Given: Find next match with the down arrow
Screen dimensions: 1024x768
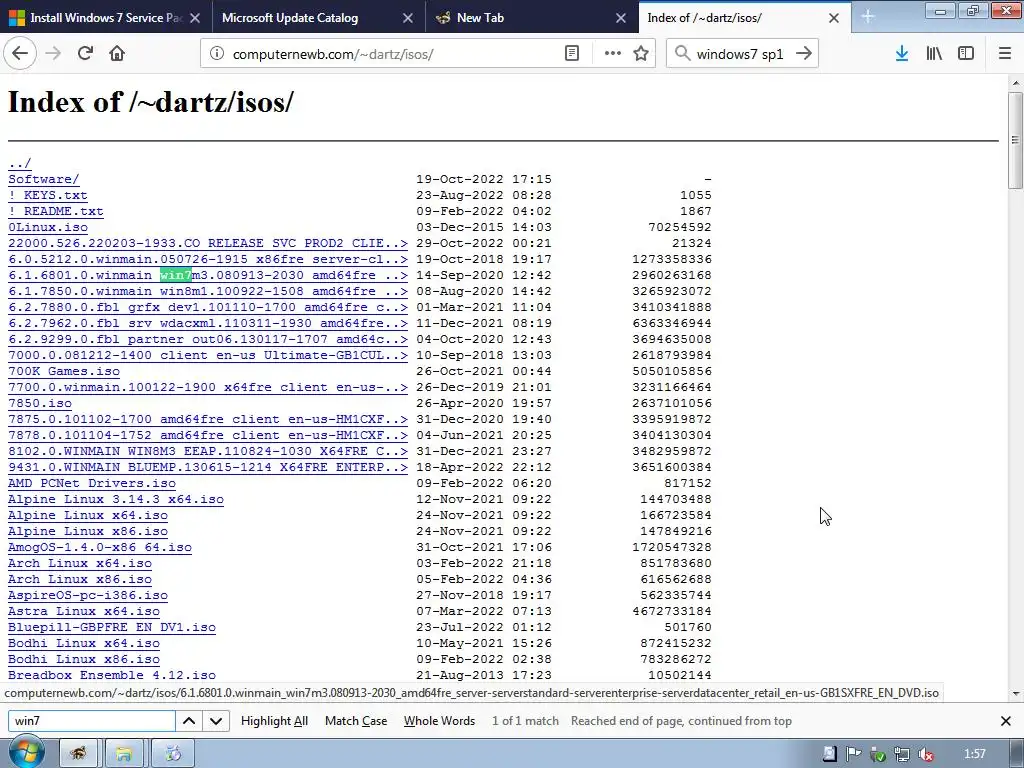Looking at the screenshot, I should pos(216,721).
